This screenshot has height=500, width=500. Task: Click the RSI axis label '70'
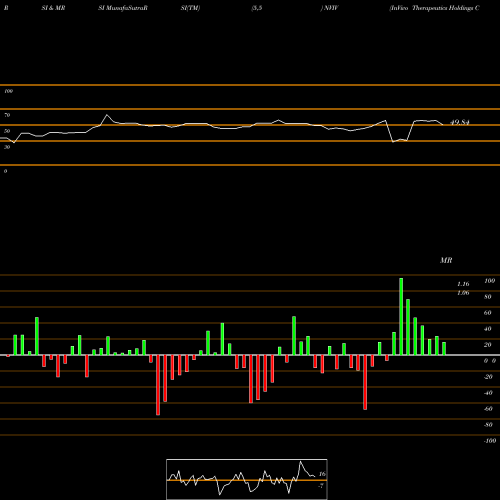click(7, 115)
